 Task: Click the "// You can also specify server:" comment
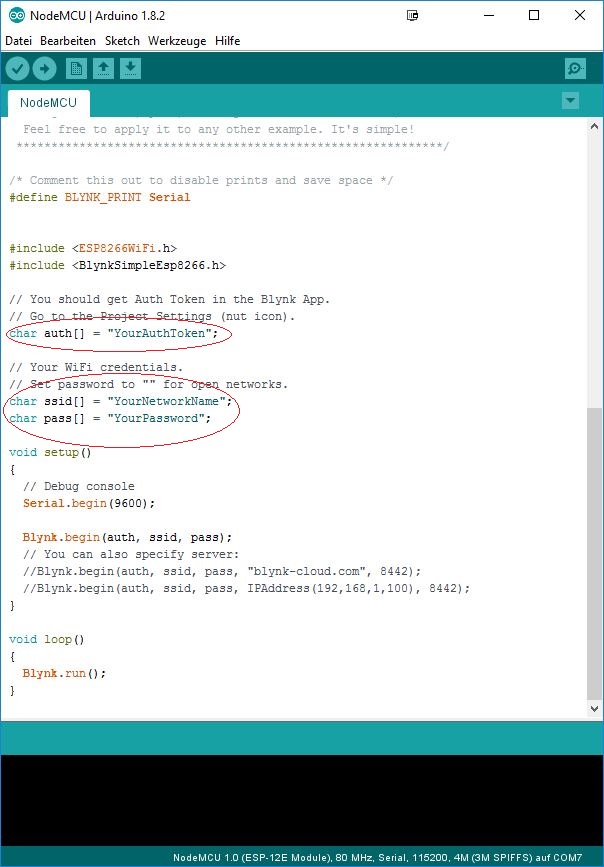click(x=131, y=554)
